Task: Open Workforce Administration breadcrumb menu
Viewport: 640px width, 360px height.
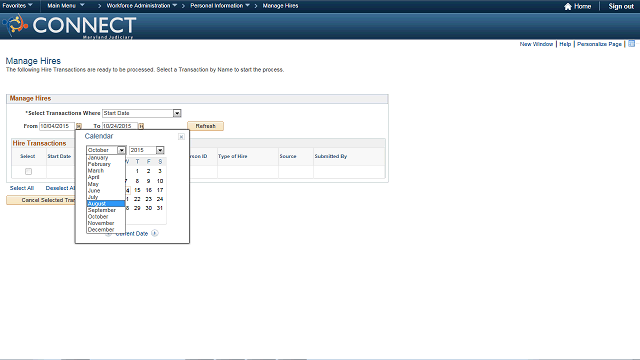Action: click(x=142, y=6)
